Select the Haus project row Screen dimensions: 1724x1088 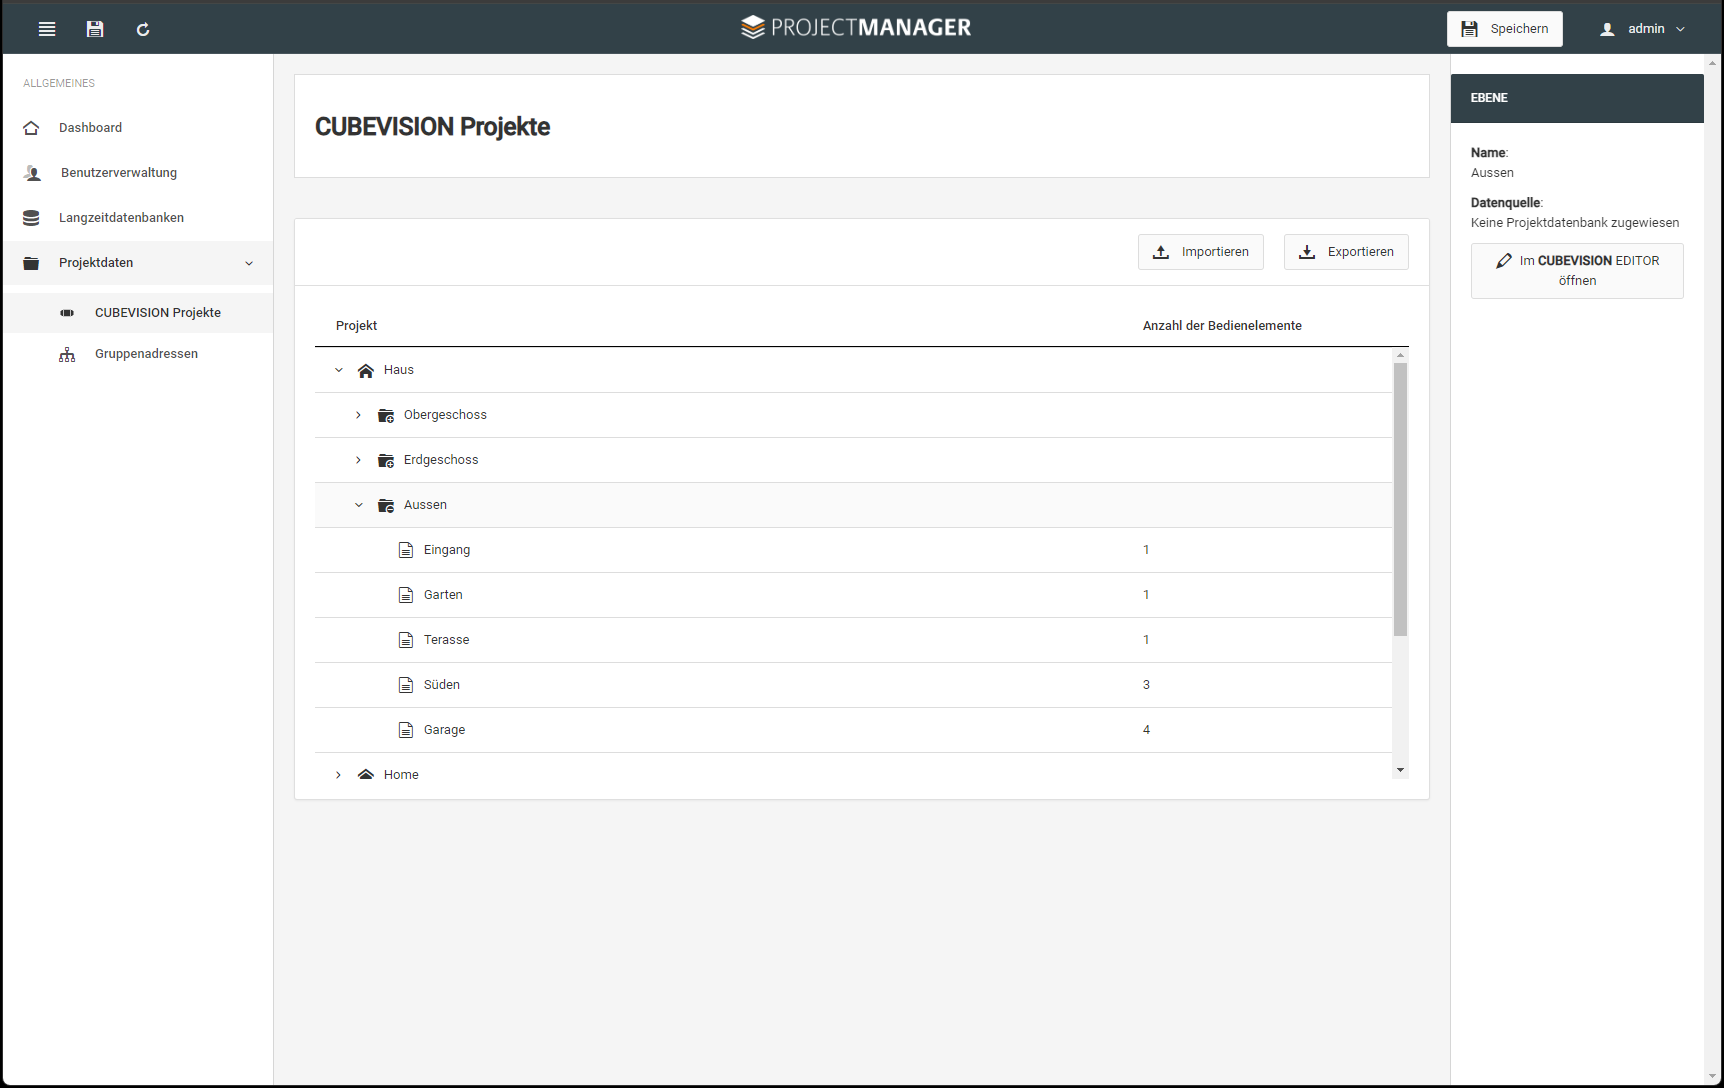(853, 370)
